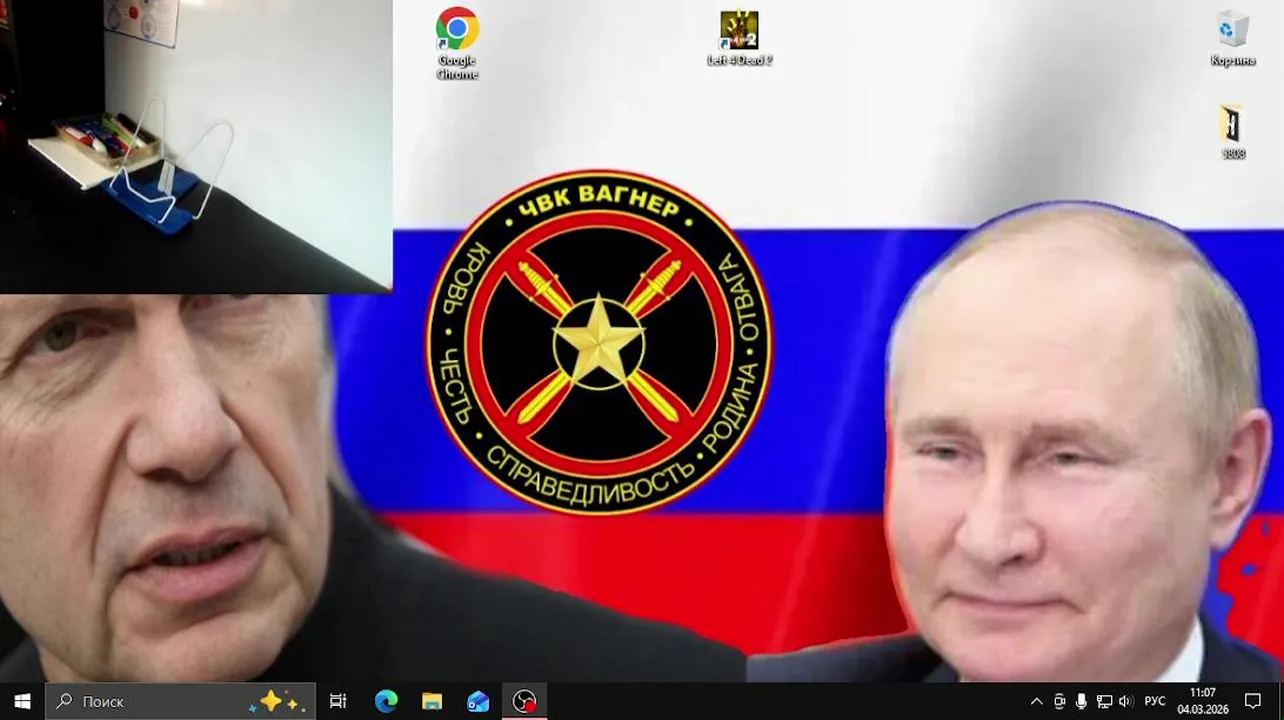Click the Поиск taskbar search box
The height and width of the screenshot is (720, 1284).
click(181, 701)
